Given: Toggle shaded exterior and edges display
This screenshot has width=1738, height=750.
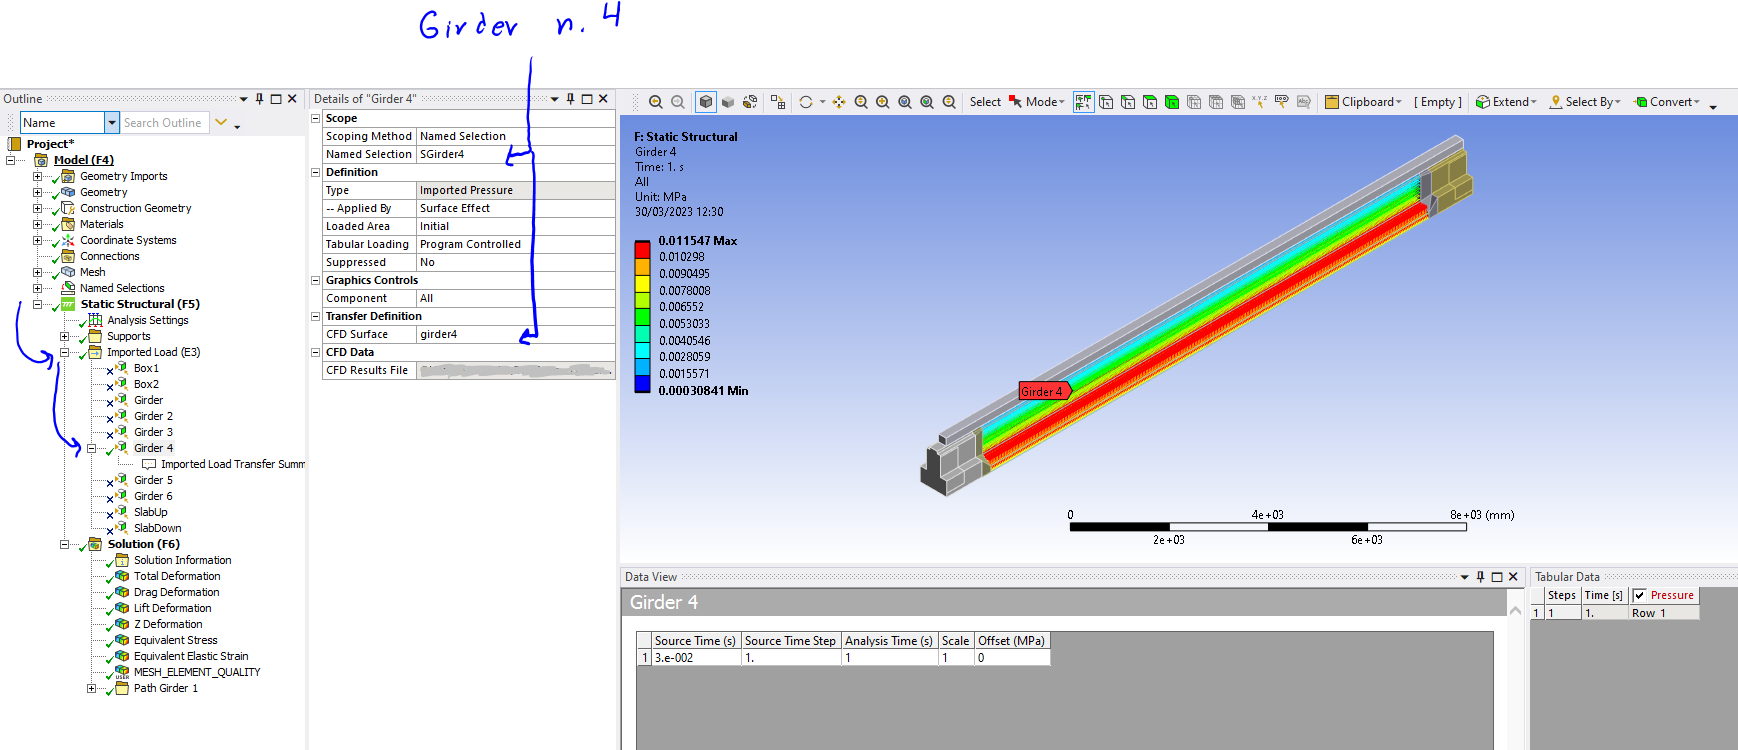Looking at the screenshot, I should (706, 102).
